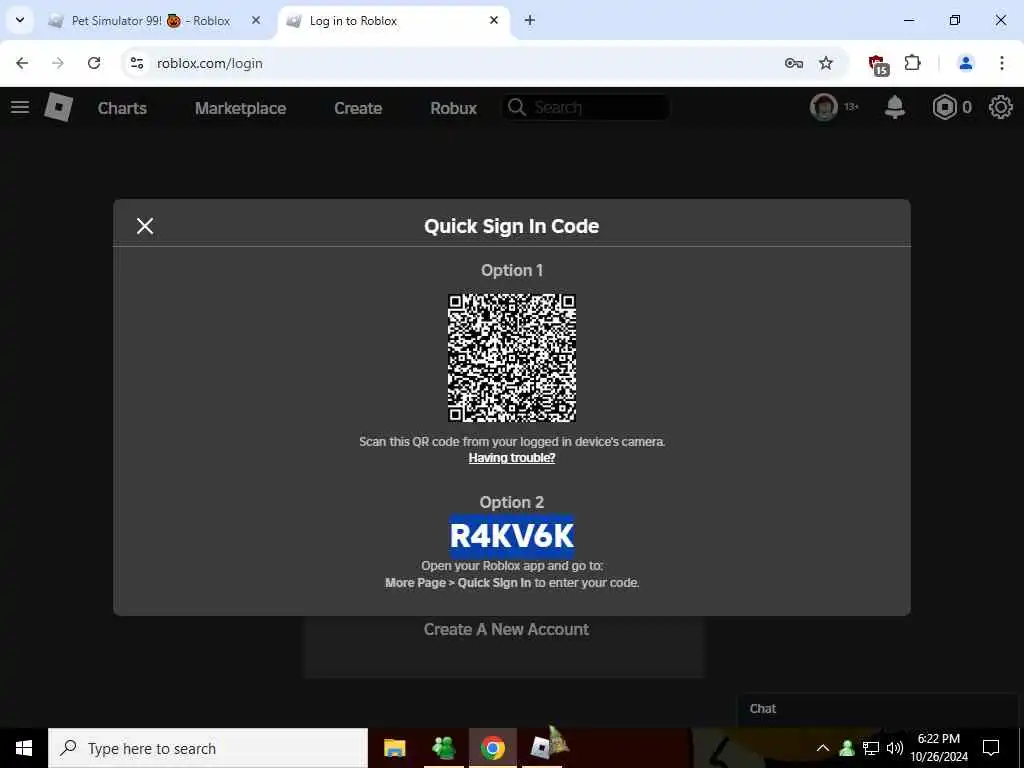Click the Roblox logo home icon
The width and height of the screenshot is (1024, 768).
59,107
